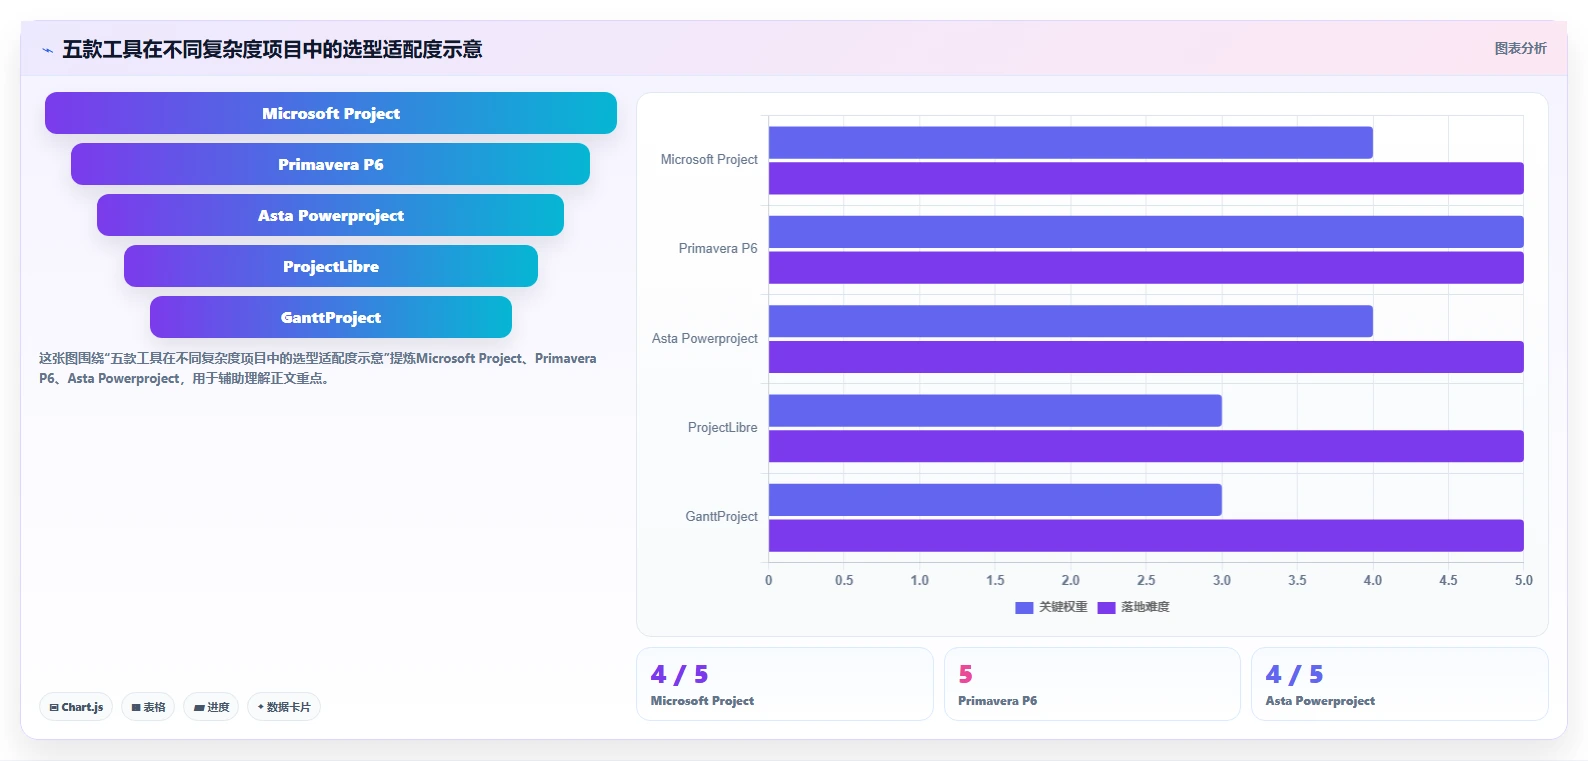Click the Asta Powerproject y-axis label
1588x761 pixels.
click(705, 338)
